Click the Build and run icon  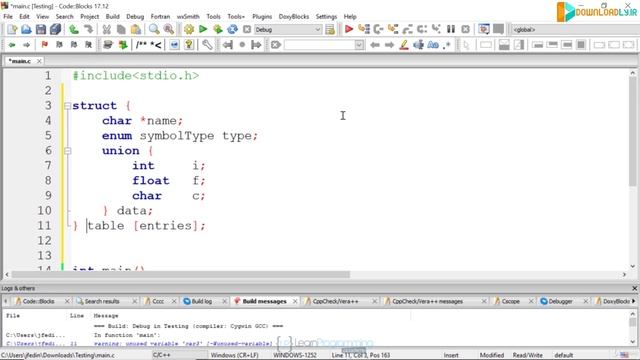218,29
